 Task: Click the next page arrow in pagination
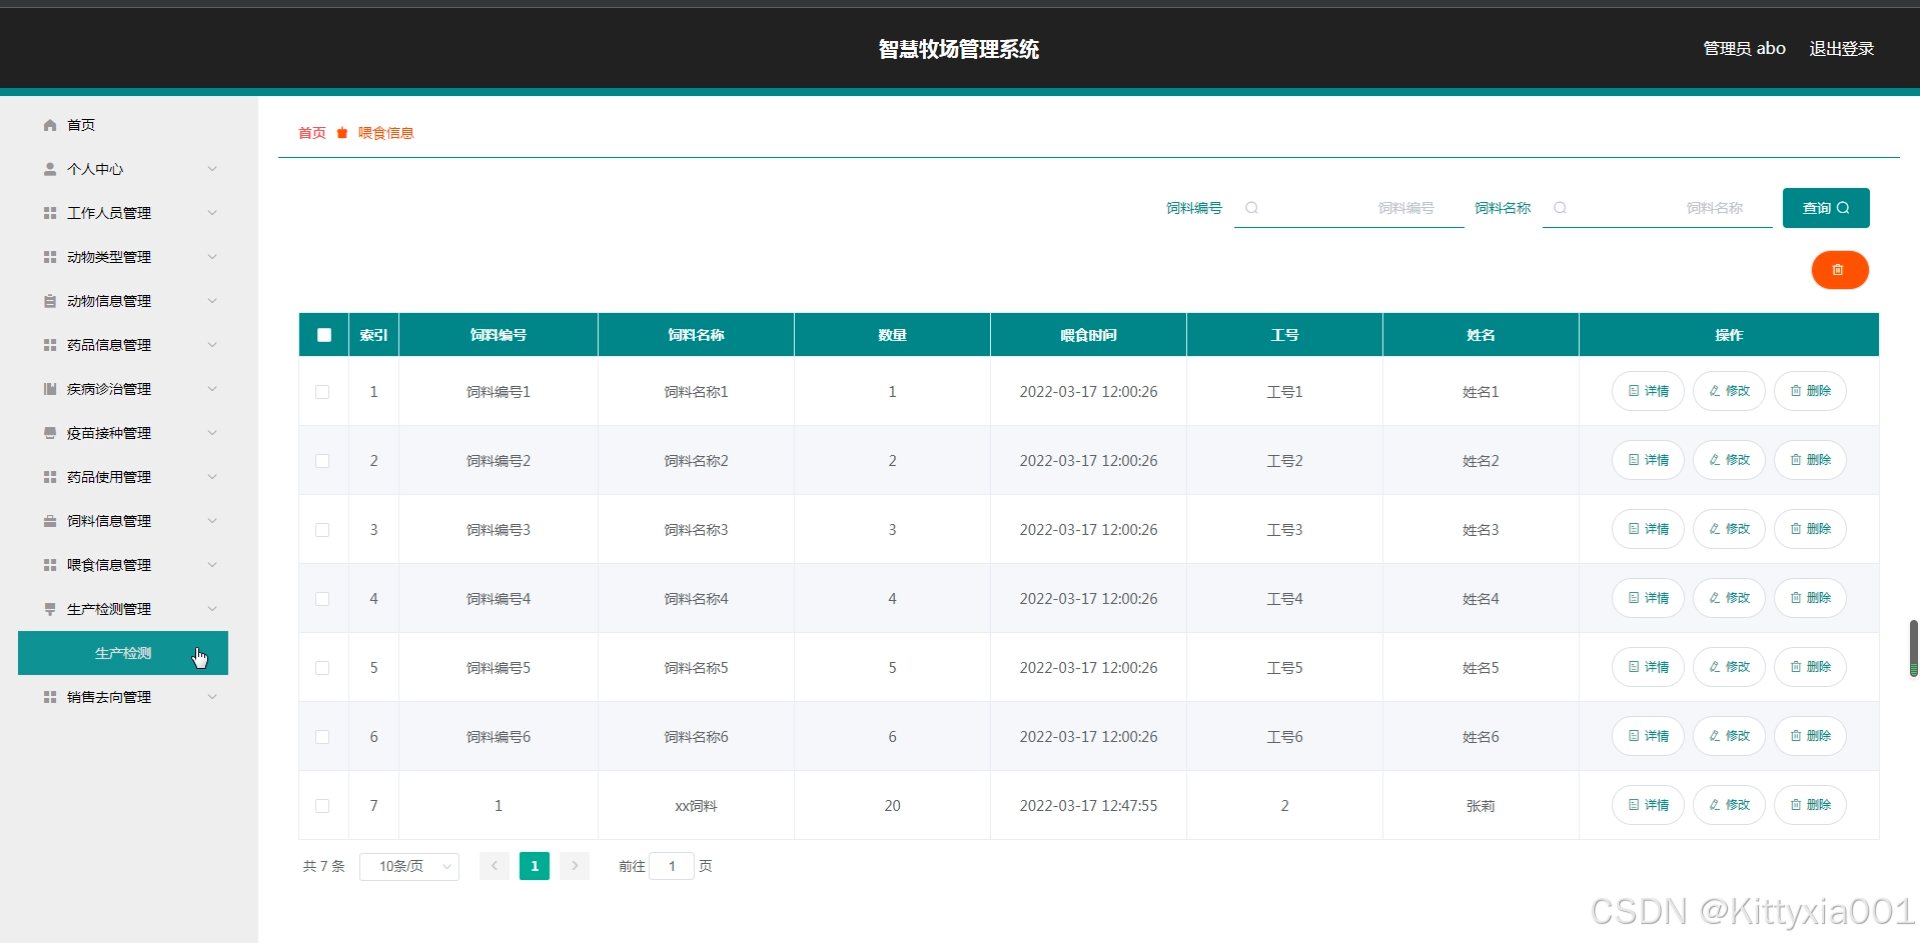tap(574, 866)
